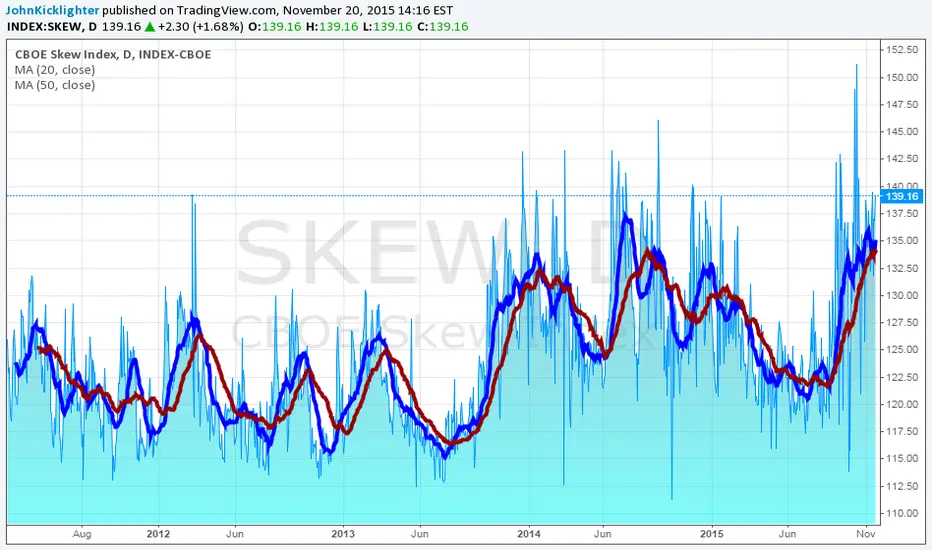Click the 127.50 price axis label

click(902, 322)
